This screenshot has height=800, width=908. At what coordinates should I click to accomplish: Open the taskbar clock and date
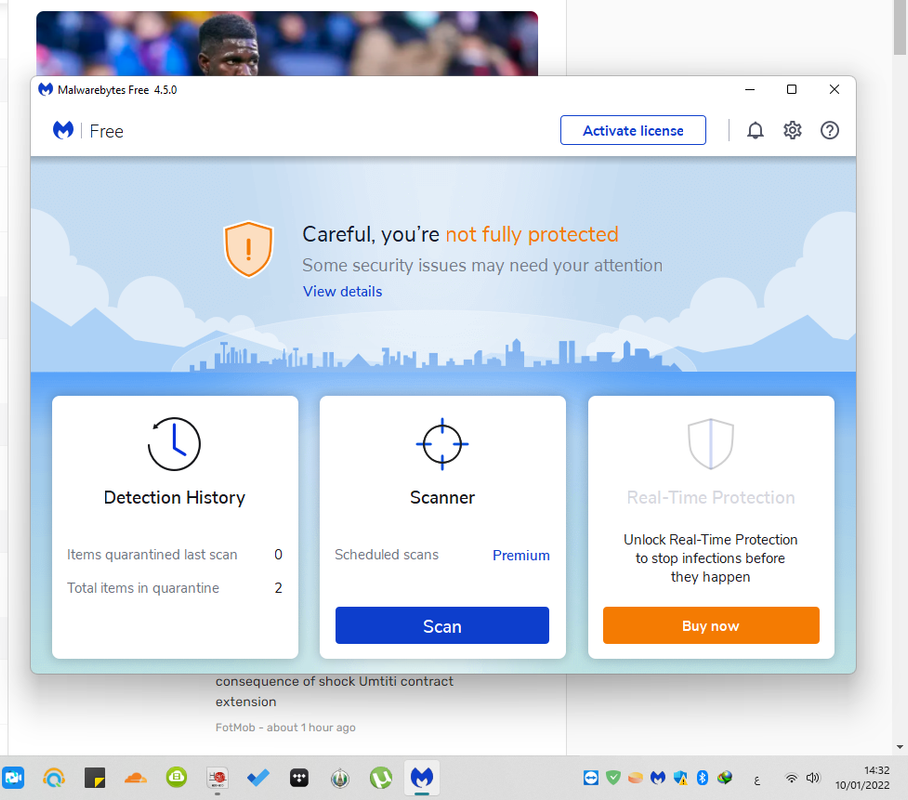point(862,777)
